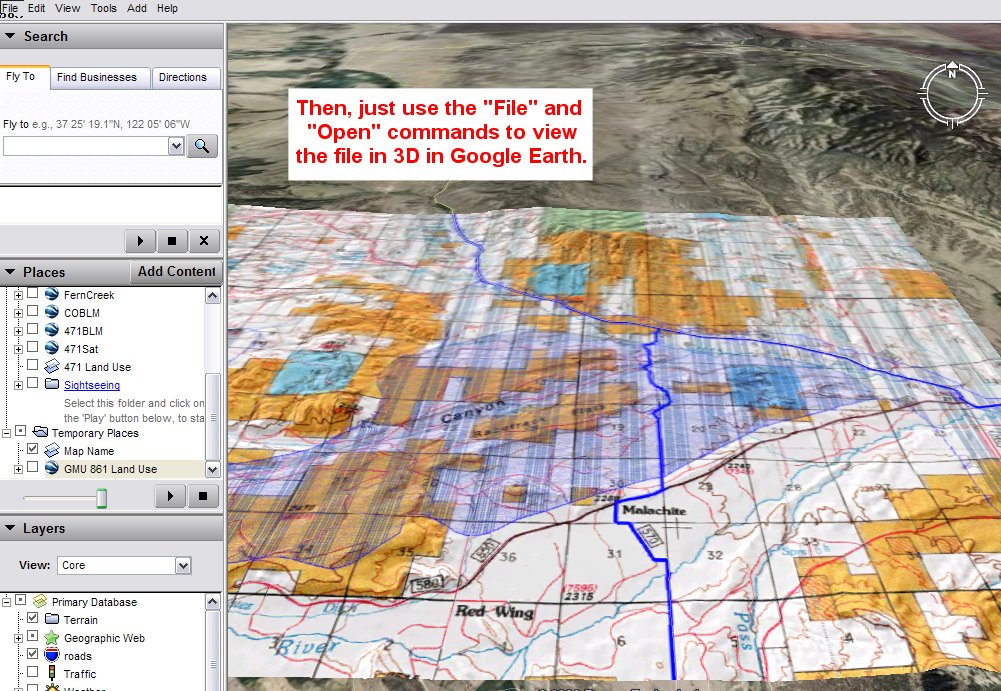This screenshot has height=691, width=1001.
Task: Uncheck the Map Name checkbox
Action: [x=33, y=450]
